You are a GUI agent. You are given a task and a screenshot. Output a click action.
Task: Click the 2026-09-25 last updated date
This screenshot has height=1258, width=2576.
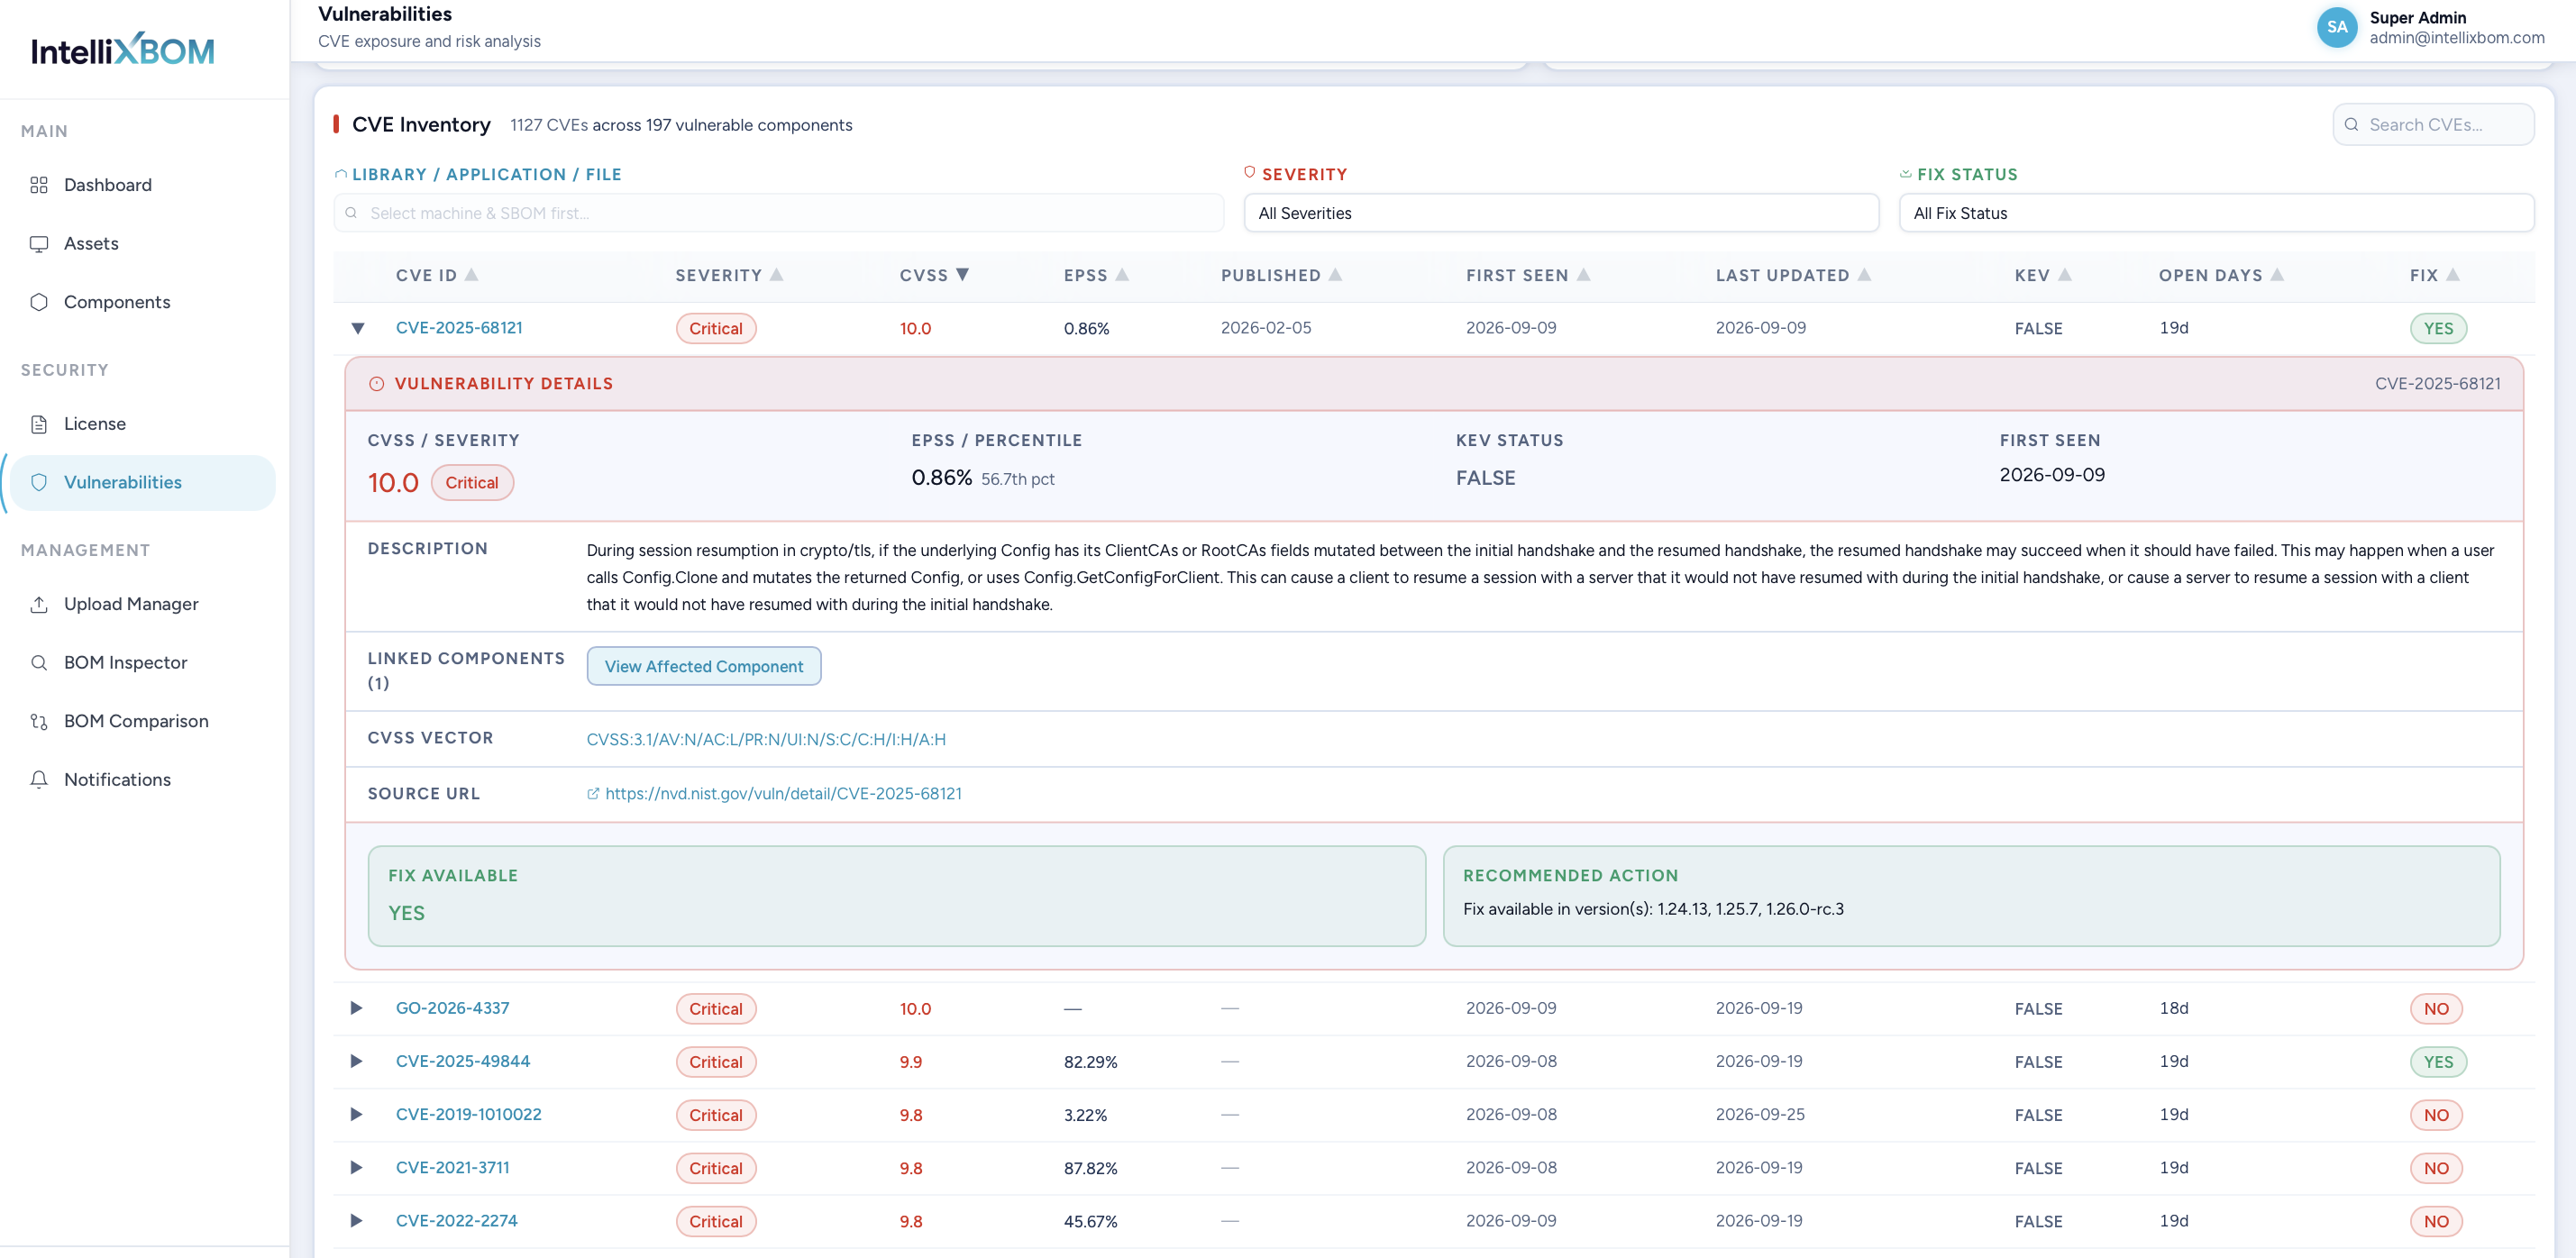click(1760, 1114)
